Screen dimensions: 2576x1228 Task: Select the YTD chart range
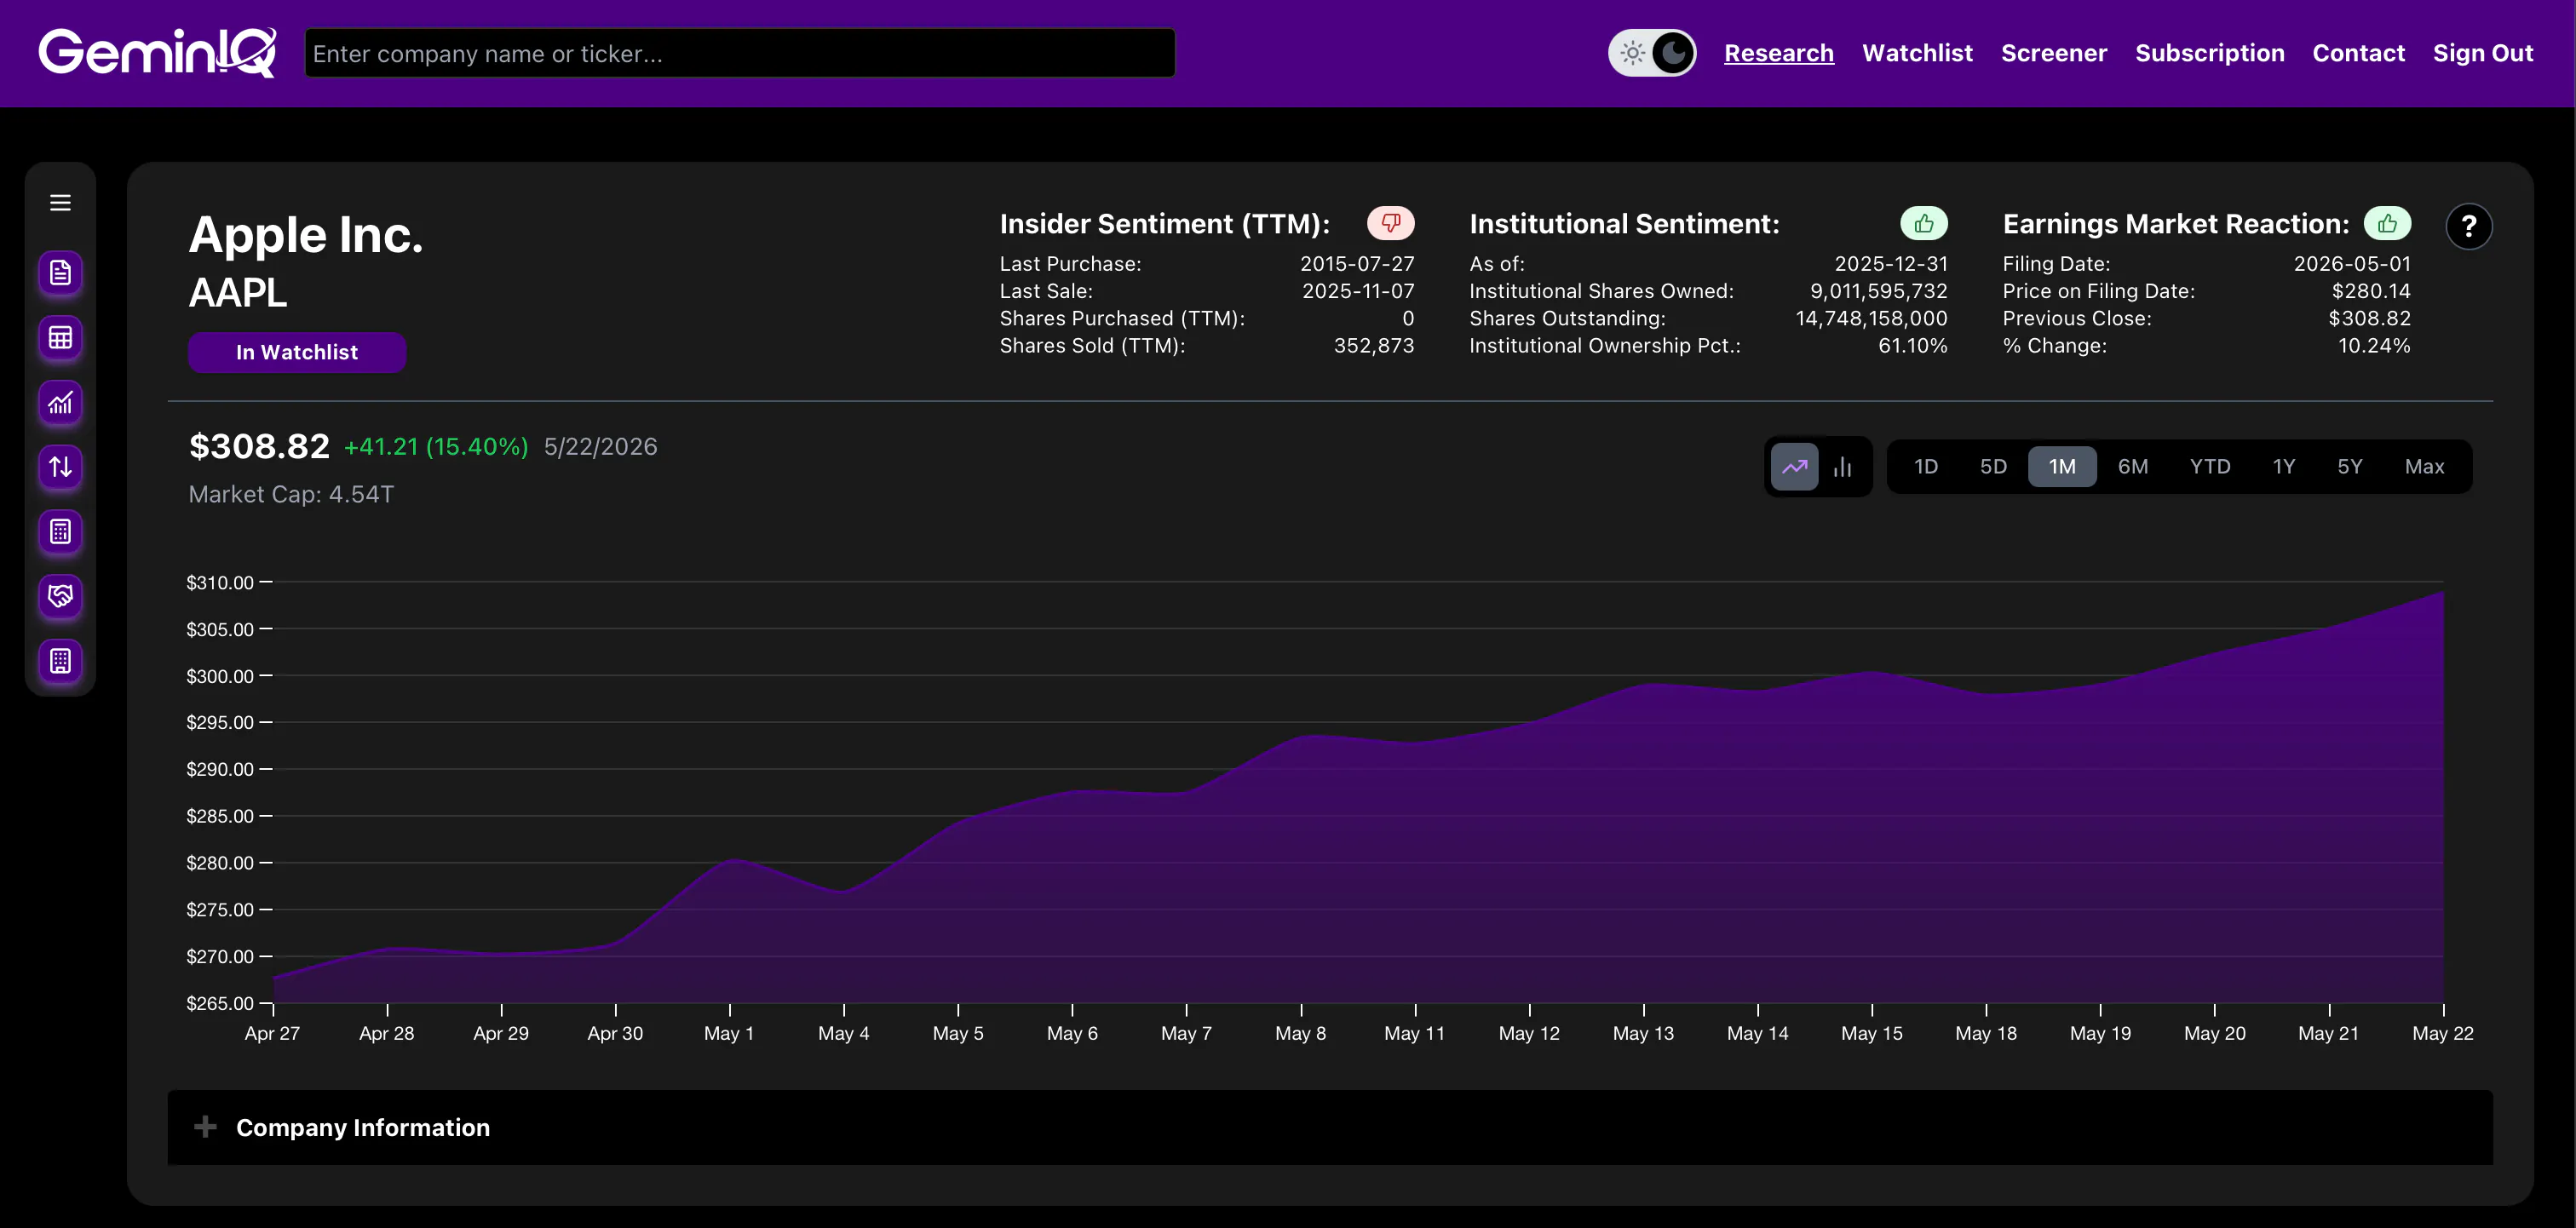(x=2209, y=467)
